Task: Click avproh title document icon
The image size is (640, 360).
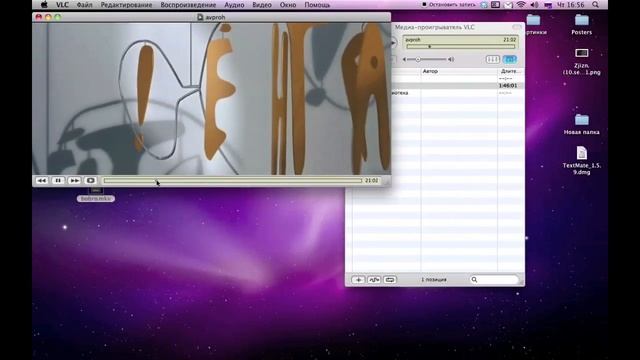Action: [200, 17]
